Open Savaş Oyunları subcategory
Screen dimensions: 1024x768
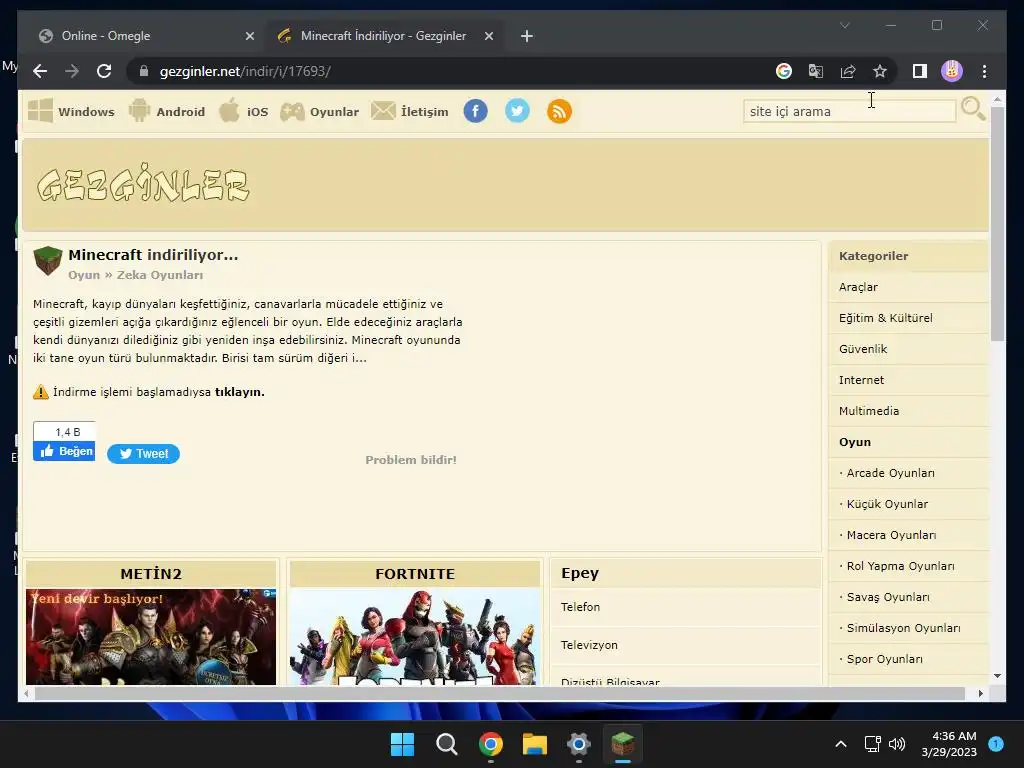(888, 597)
